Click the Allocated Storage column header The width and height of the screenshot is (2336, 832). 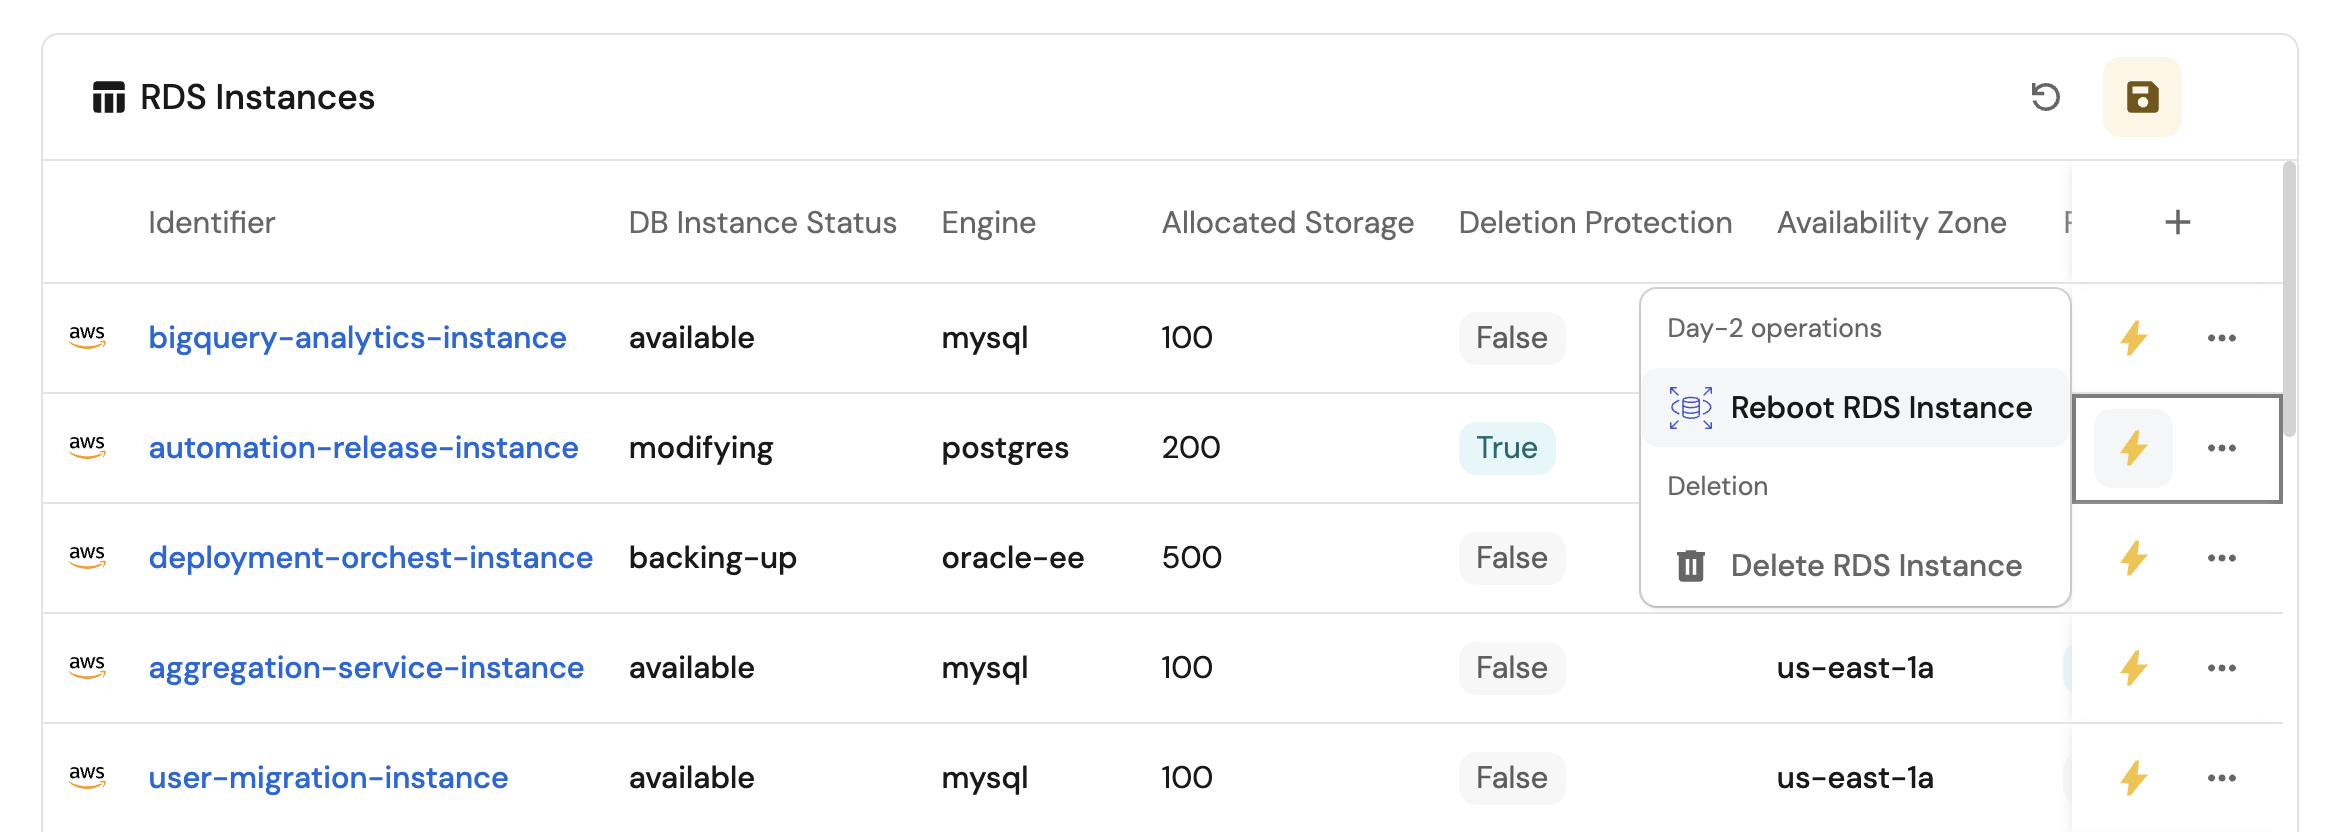coord(1287,222)
